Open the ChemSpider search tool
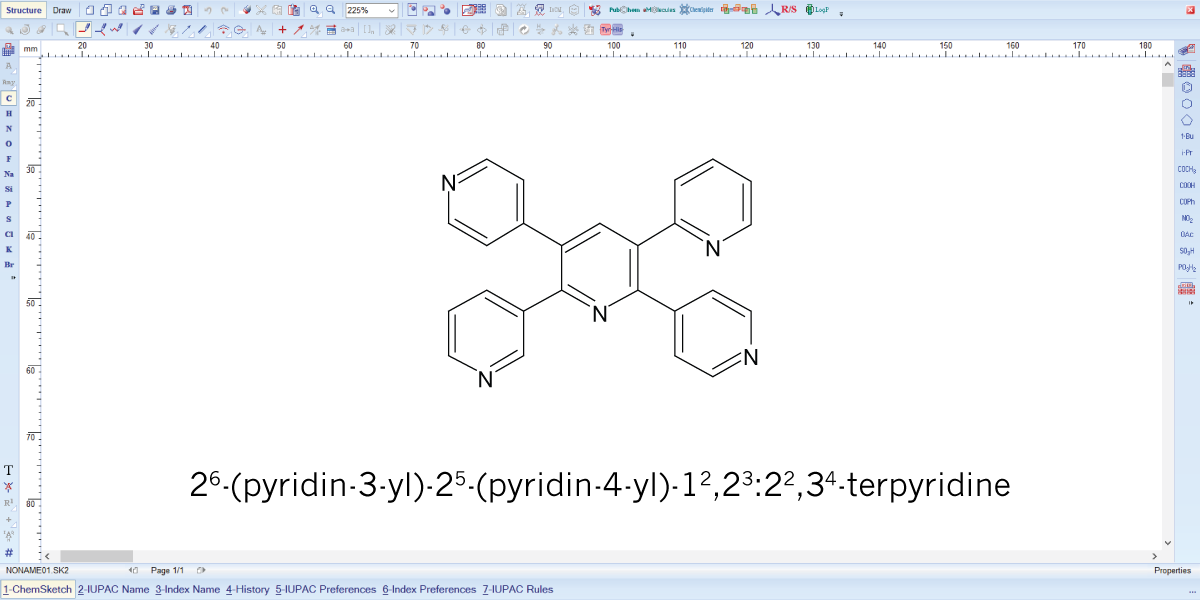 click(x=697, y=10)
